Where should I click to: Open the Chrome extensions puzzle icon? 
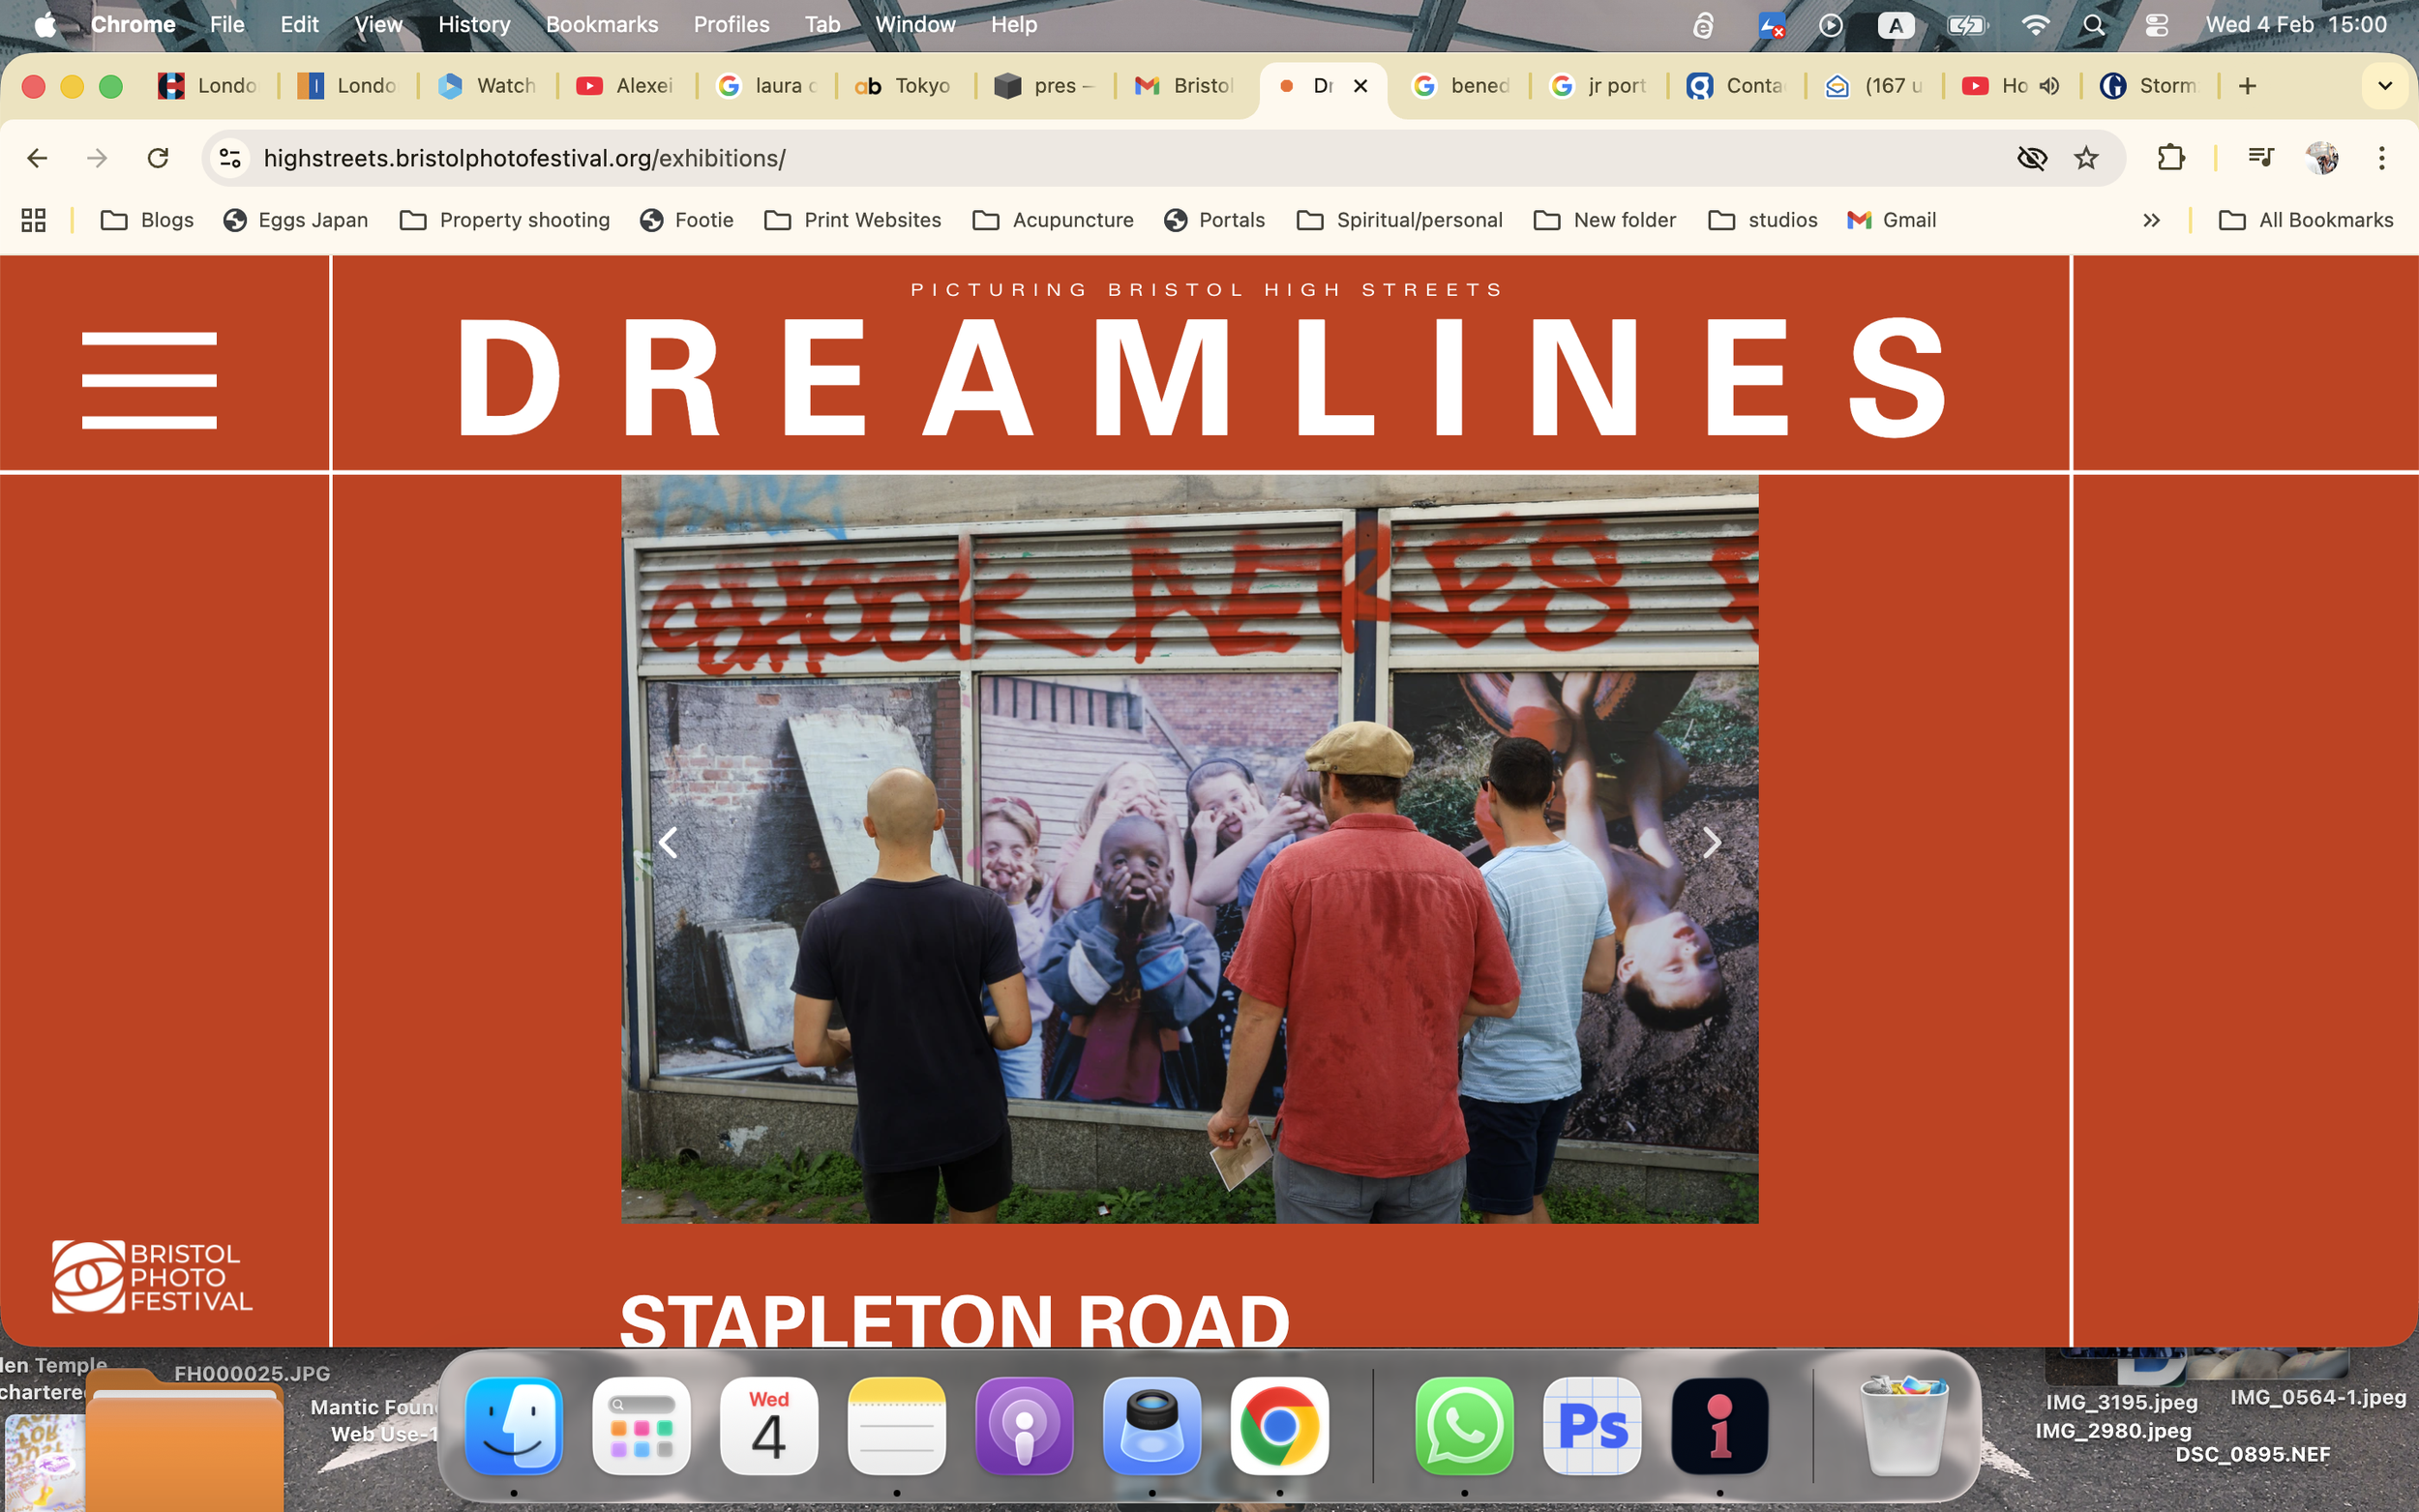[x=2170, y=158]
